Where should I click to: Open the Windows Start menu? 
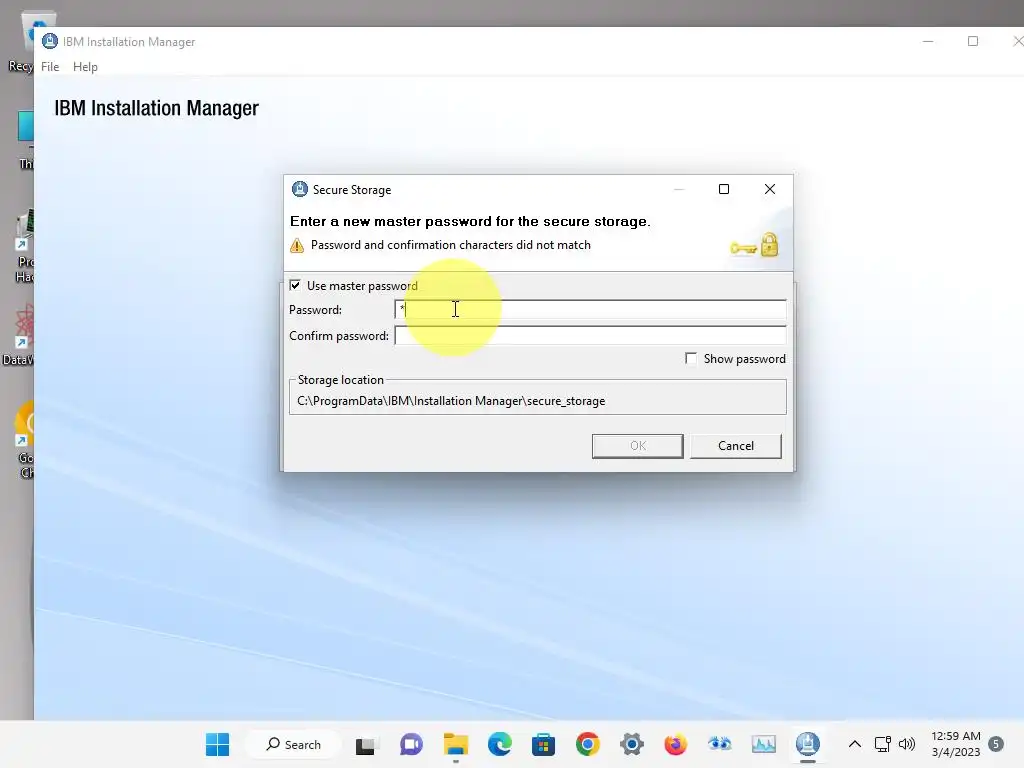217,744
